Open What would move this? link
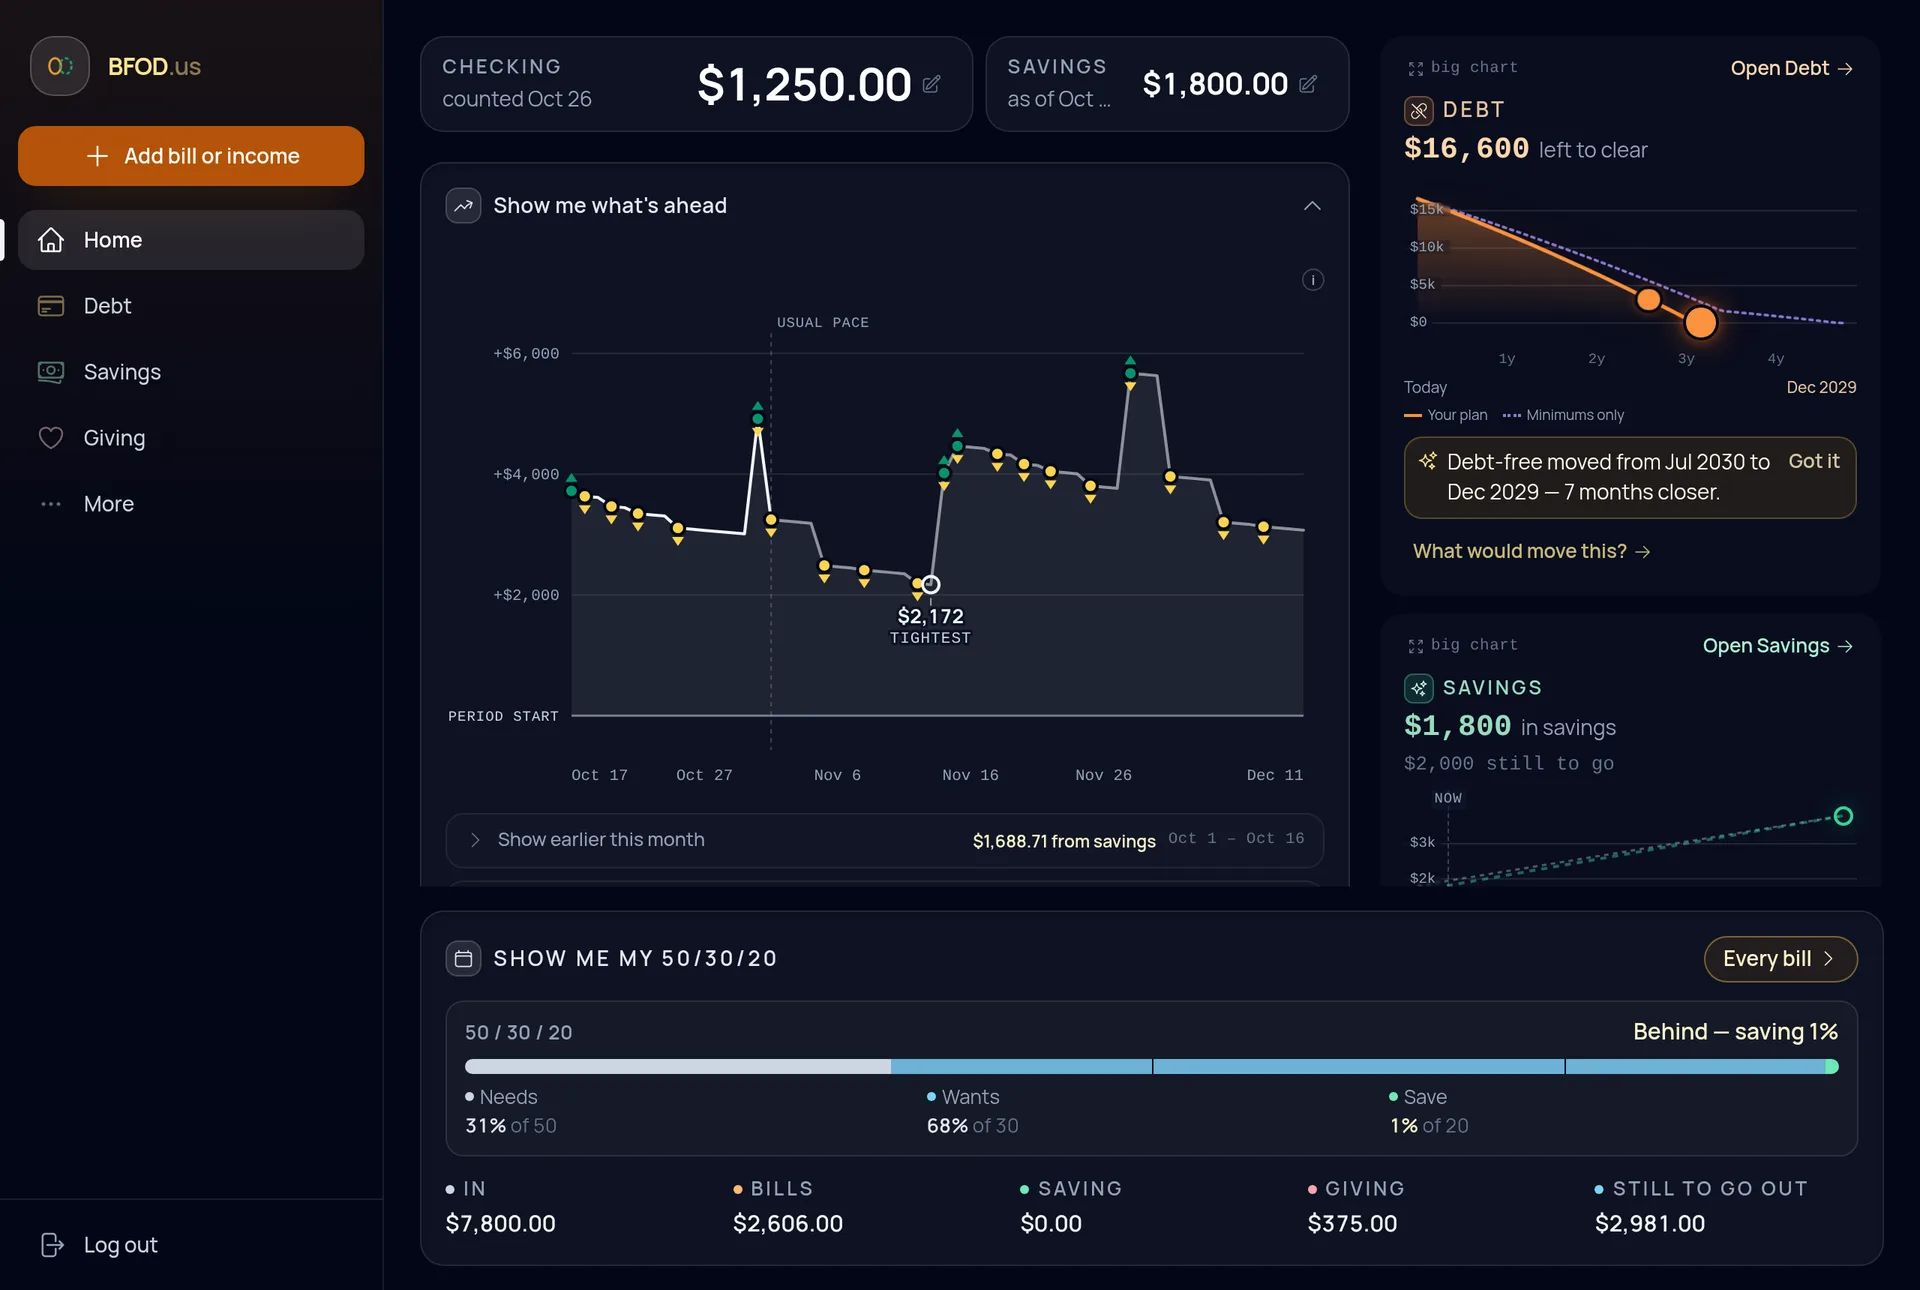This screenshot has width=1920, height=1290. 1531,551
